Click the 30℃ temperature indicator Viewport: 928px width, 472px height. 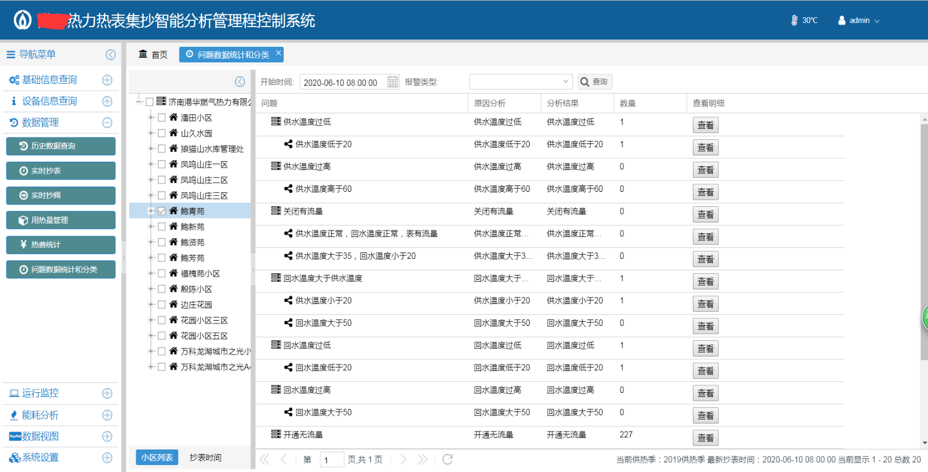pos(804,20)
